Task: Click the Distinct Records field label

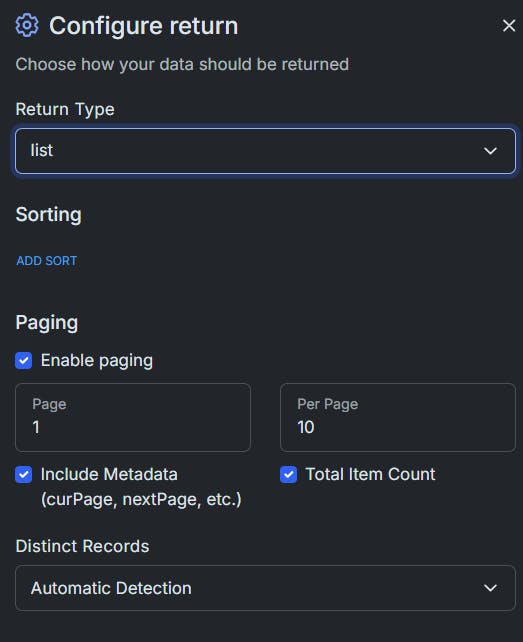Action: coord(82,546)
